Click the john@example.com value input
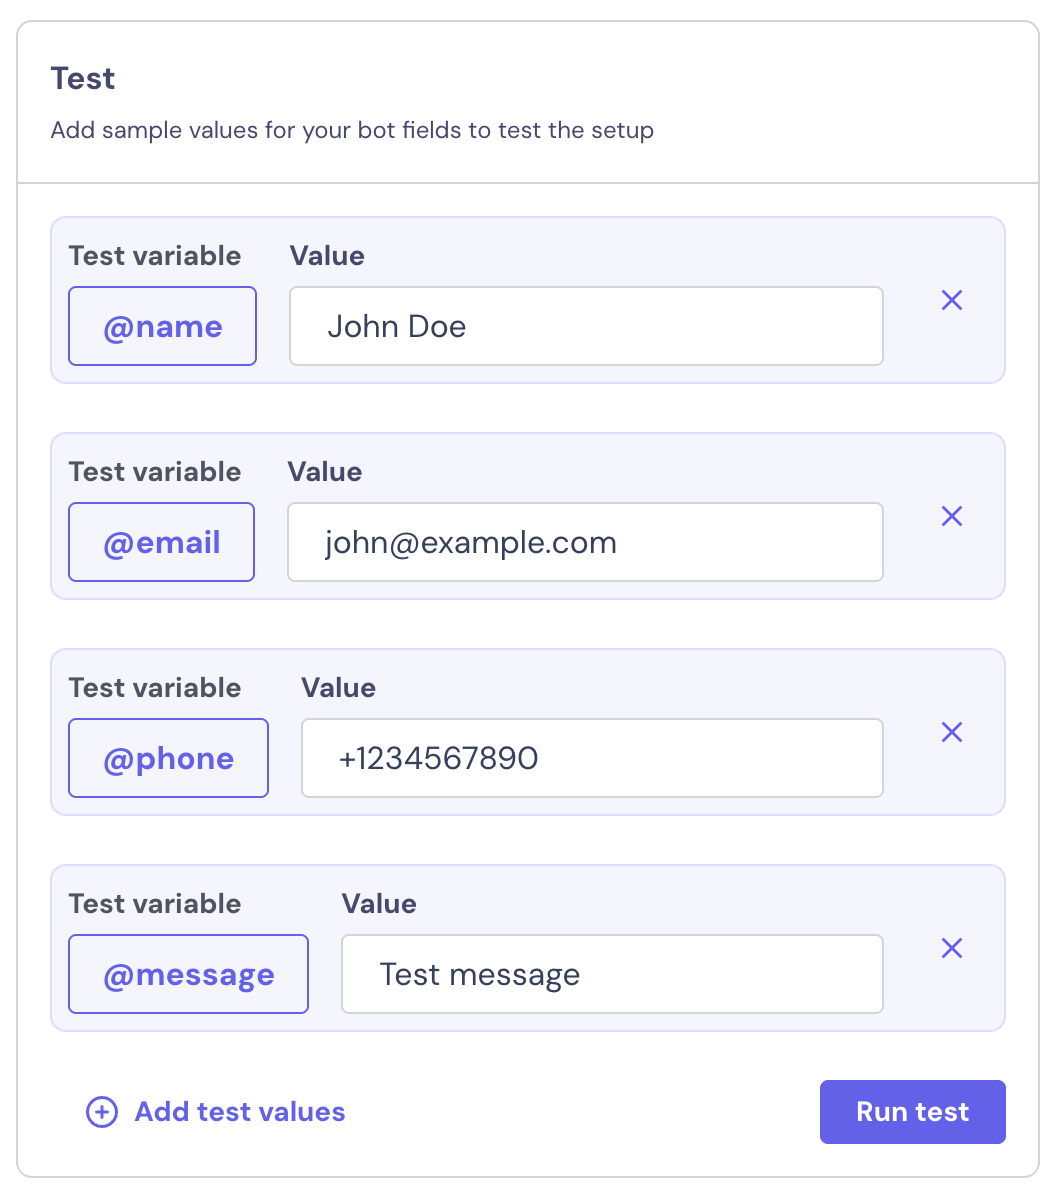 coord(585,542)
